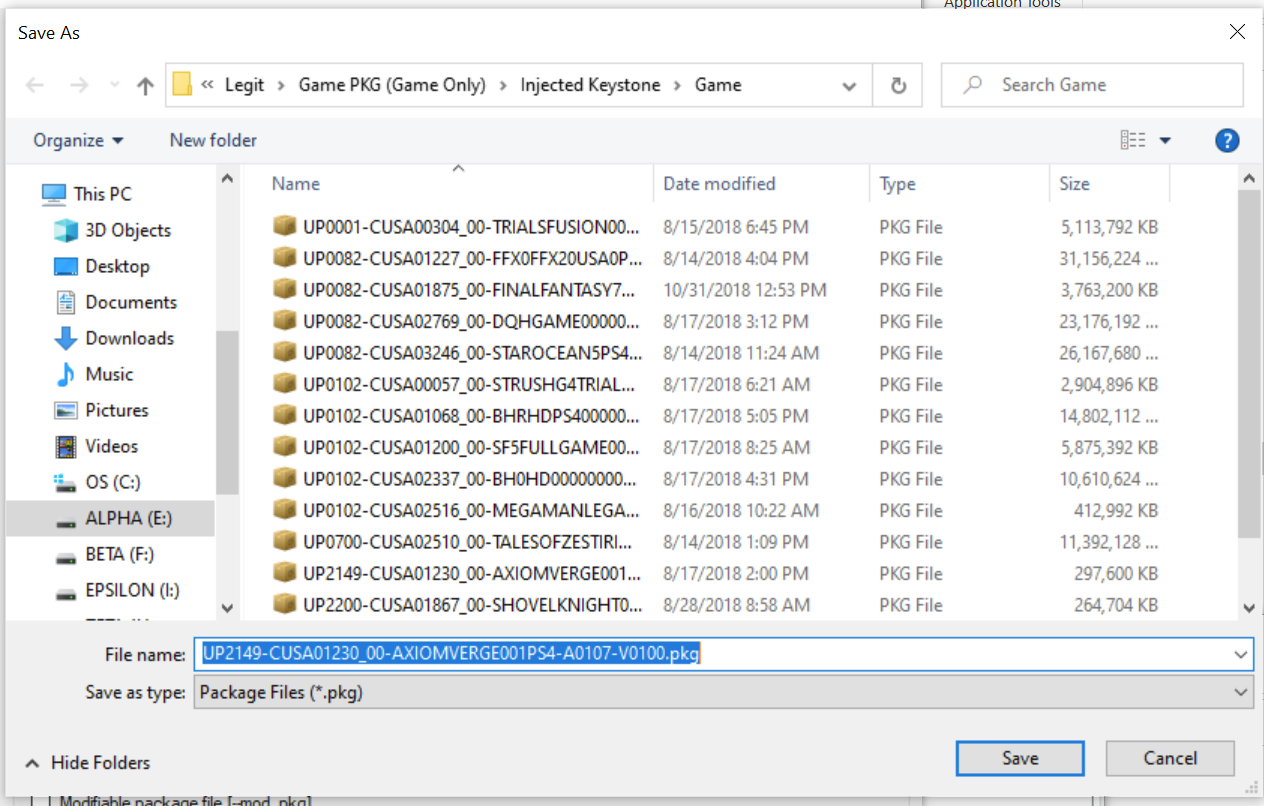Open recent locations dropdown chevron
This screenshot has width=1264, height=806.
[114, 86]
